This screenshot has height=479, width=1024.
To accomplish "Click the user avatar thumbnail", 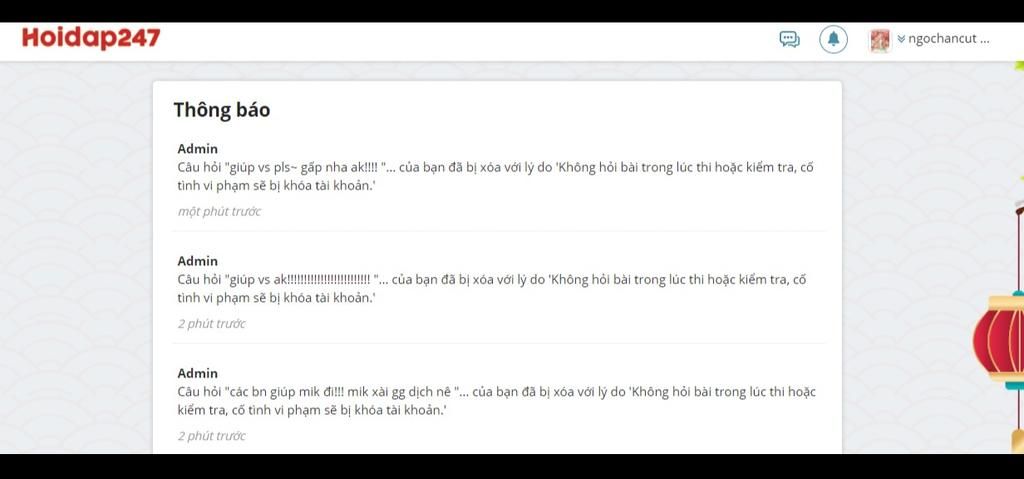I will pyautogui.click(x=880, y=41).
